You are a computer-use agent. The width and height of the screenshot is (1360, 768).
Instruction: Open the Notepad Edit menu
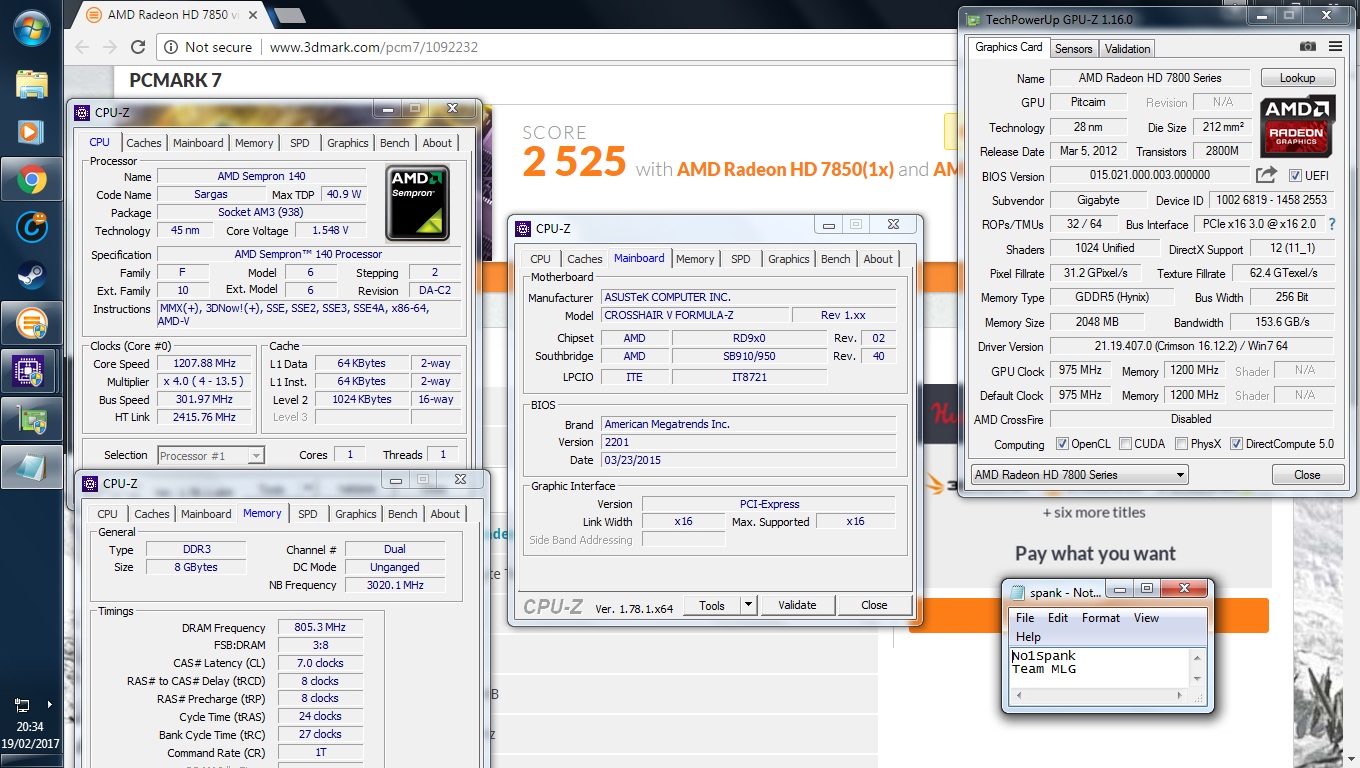[x=1058, y=618]
